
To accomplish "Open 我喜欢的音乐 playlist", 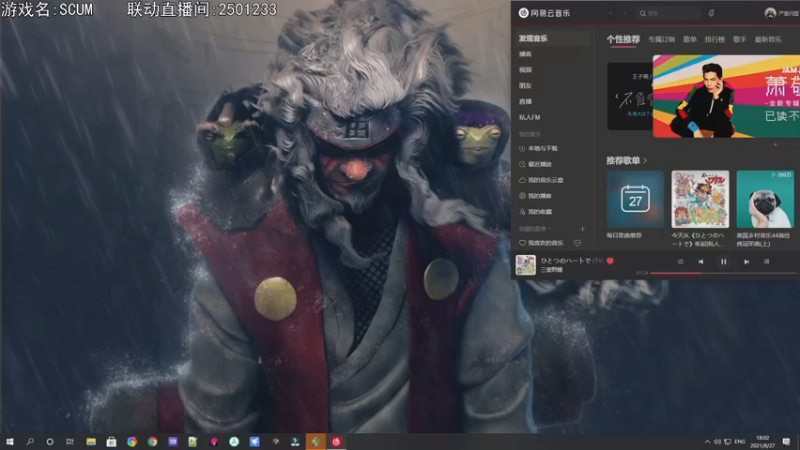I will (541, 243).
